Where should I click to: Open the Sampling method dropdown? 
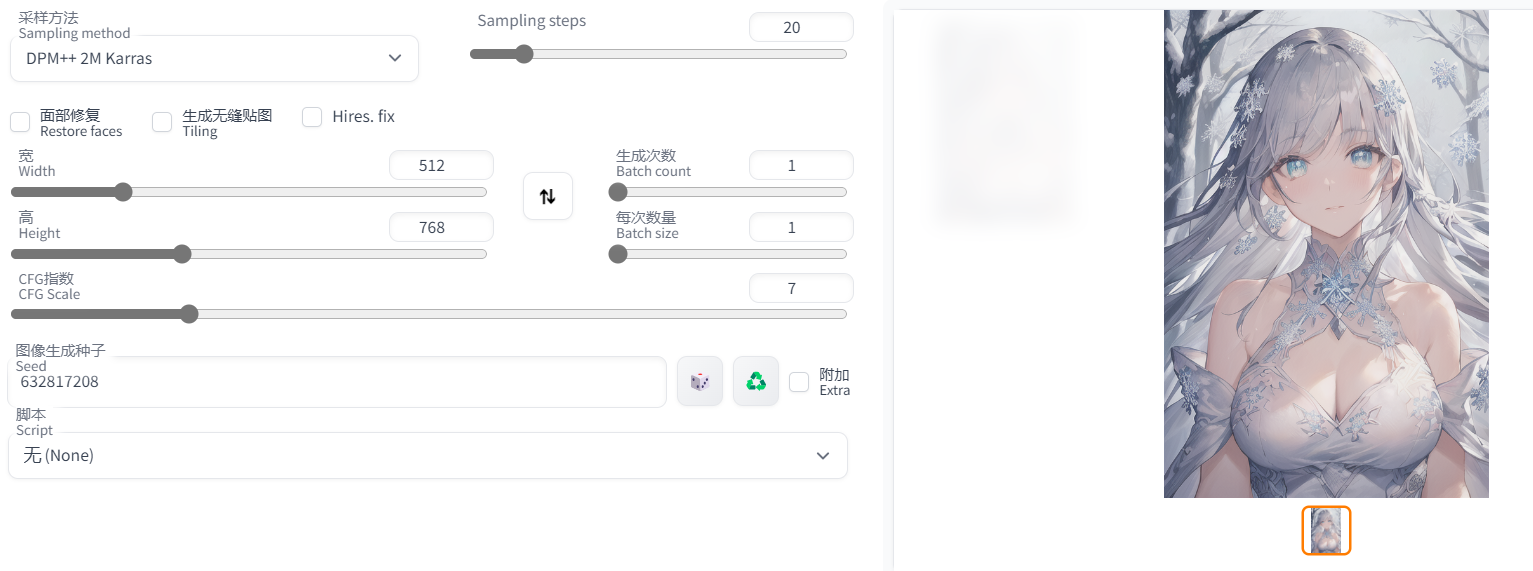click(x=214, y=58)
